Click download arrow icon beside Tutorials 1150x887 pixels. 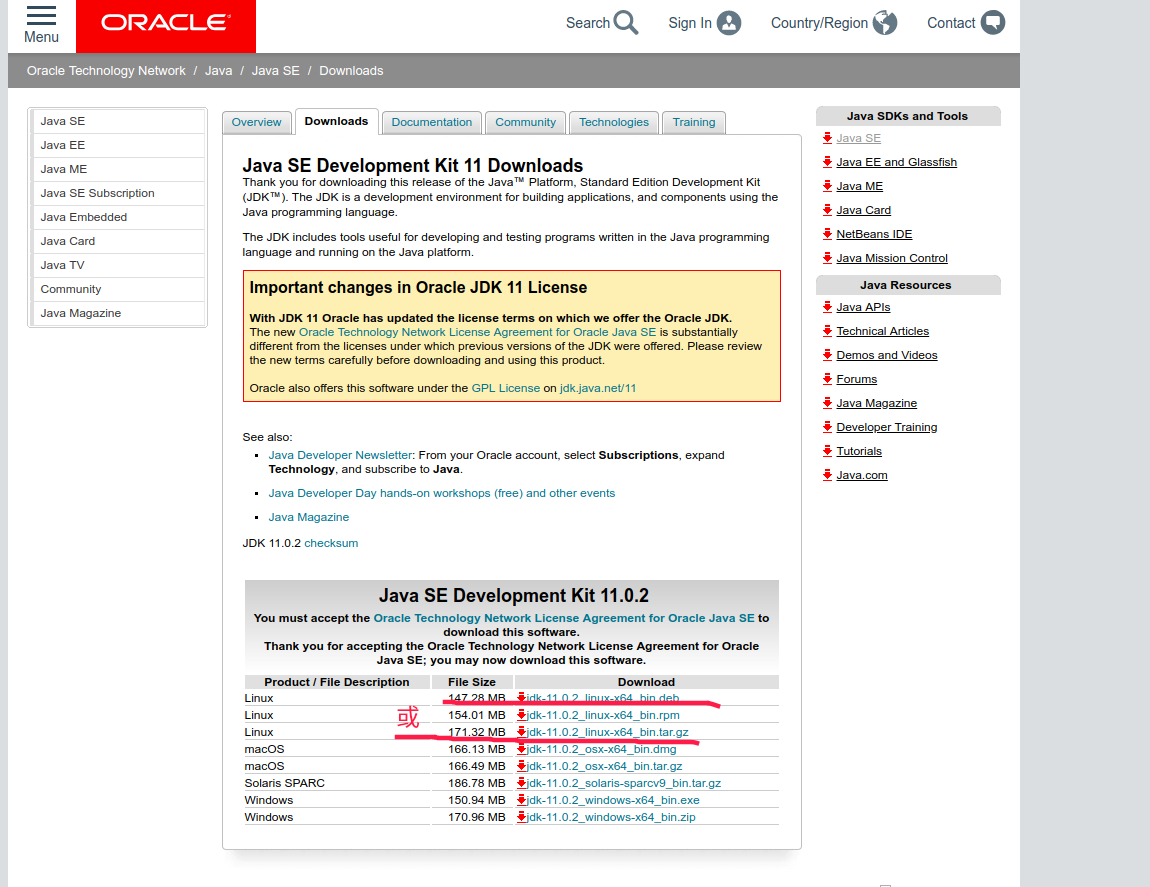[827, 451]
